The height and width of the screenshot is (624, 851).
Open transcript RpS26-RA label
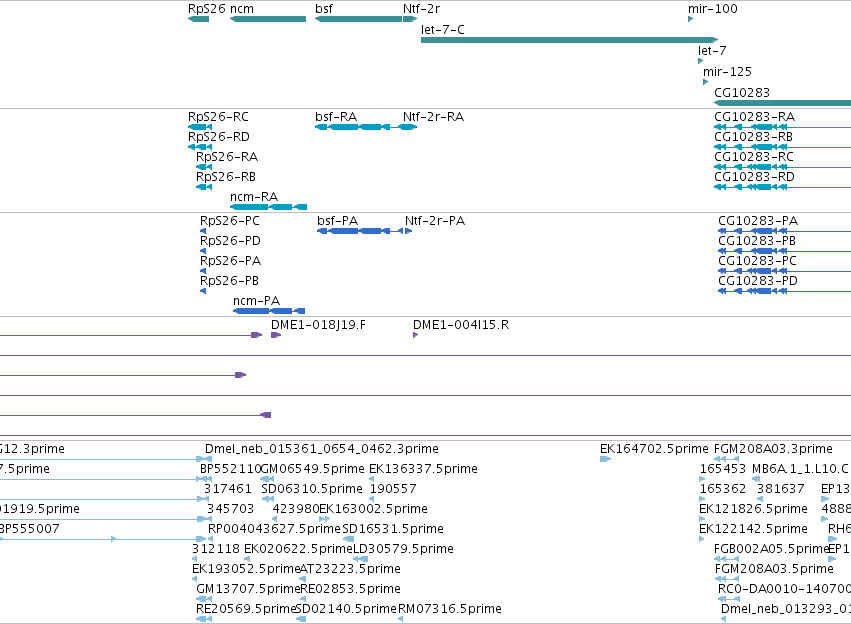tap(227, 157)
